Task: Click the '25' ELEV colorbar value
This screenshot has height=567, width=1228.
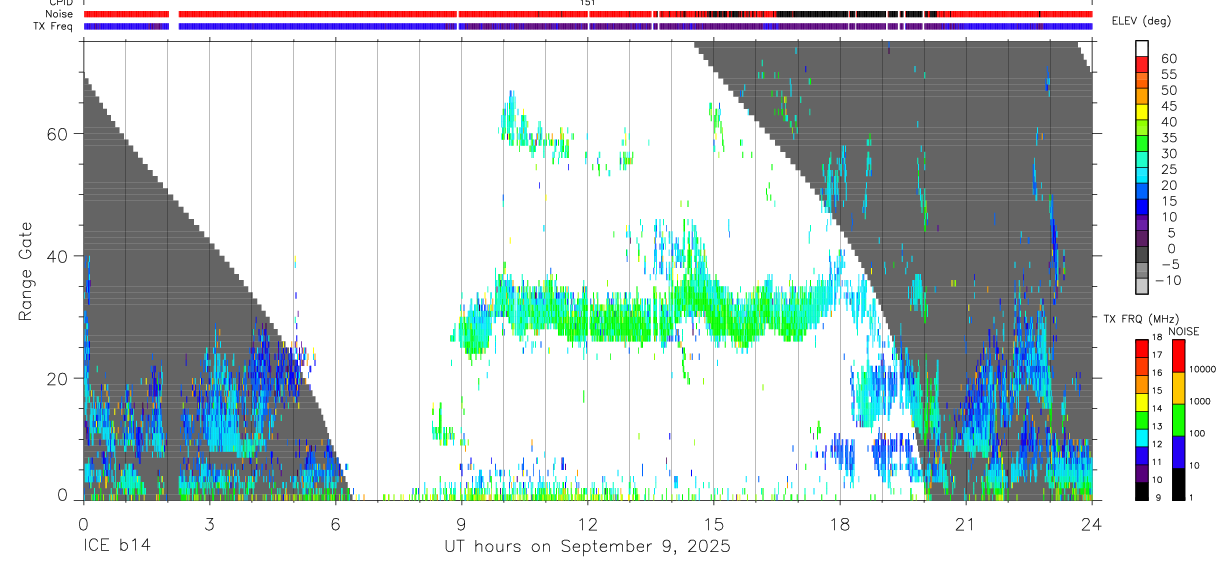Action: click(1169, 169)
